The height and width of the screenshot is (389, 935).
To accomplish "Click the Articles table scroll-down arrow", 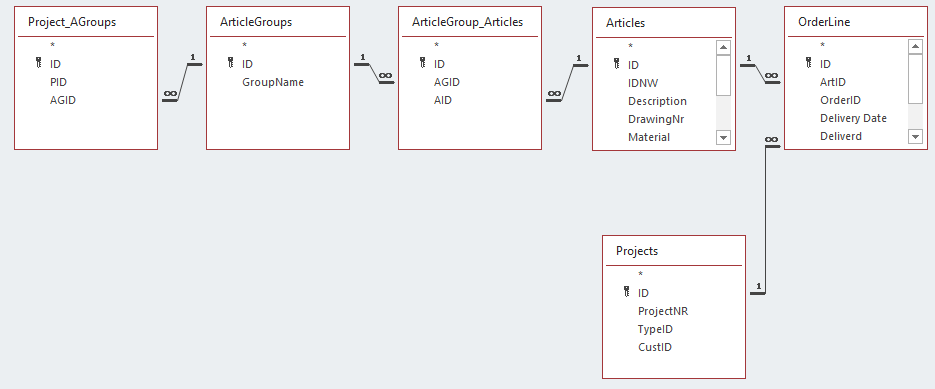I will (x=723, y=137).
